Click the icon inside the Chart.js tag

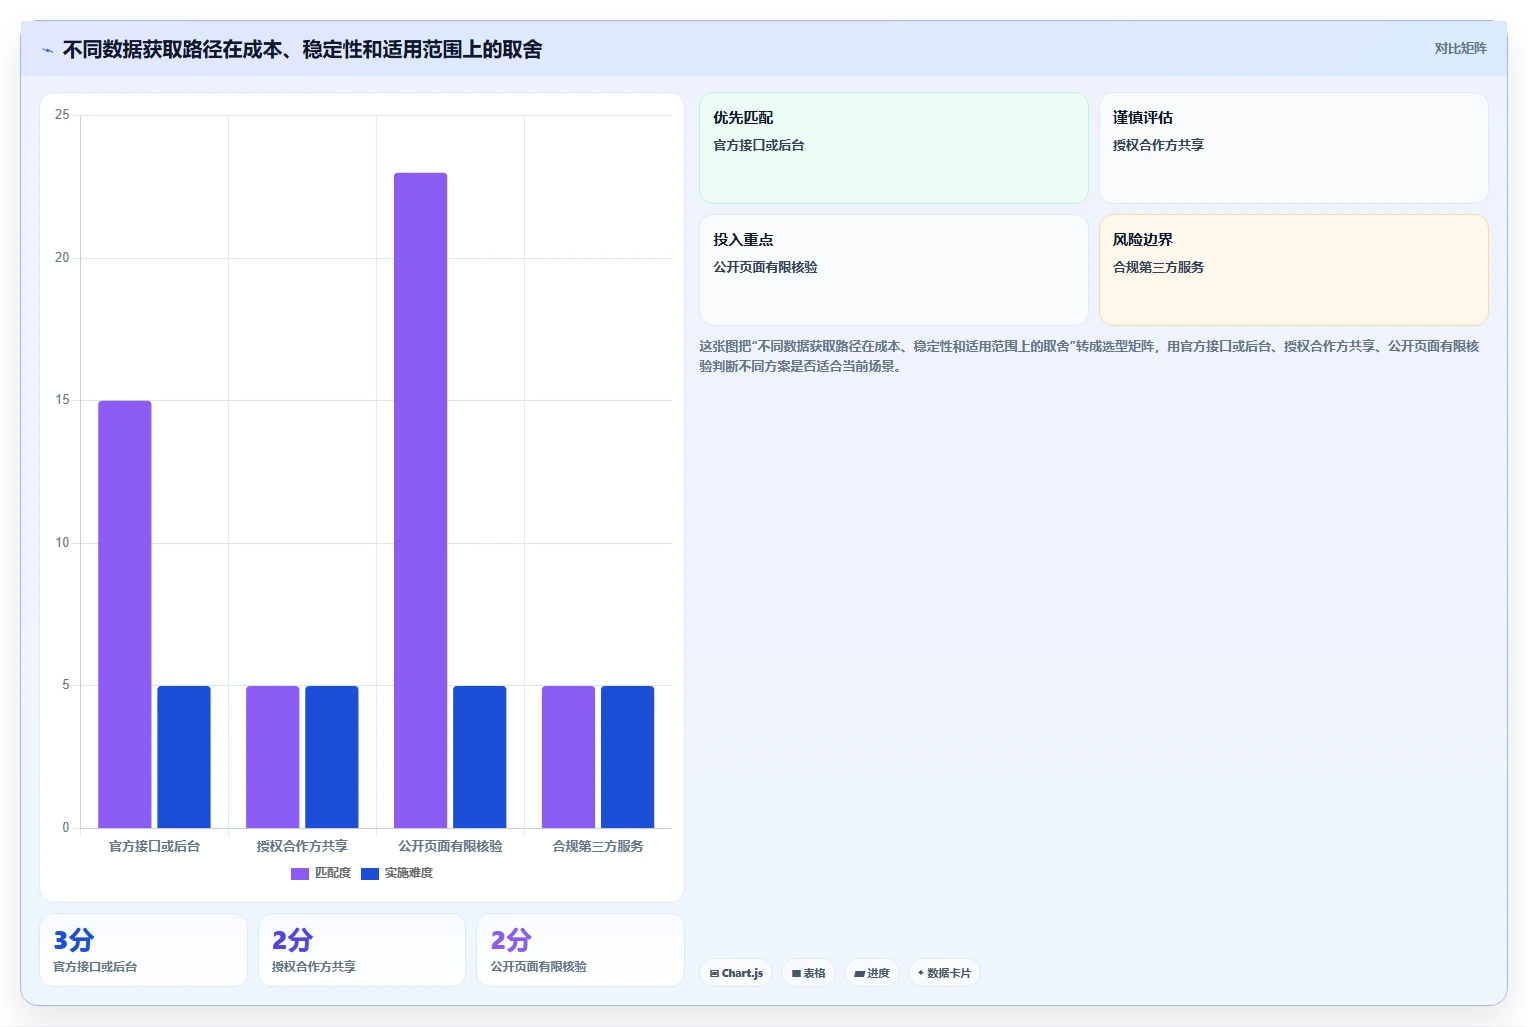click(x=714, y=973)
